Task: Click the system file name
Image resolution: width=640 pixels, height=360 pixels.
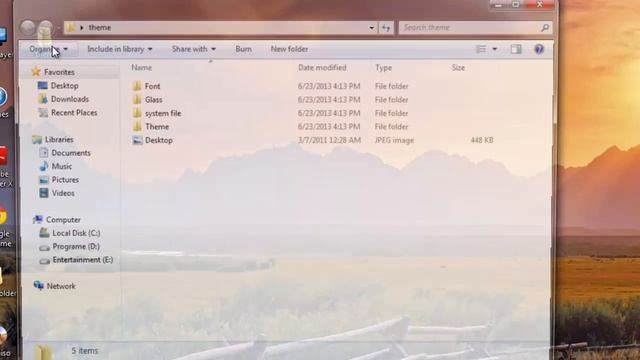Action: [x=163, y=113]
